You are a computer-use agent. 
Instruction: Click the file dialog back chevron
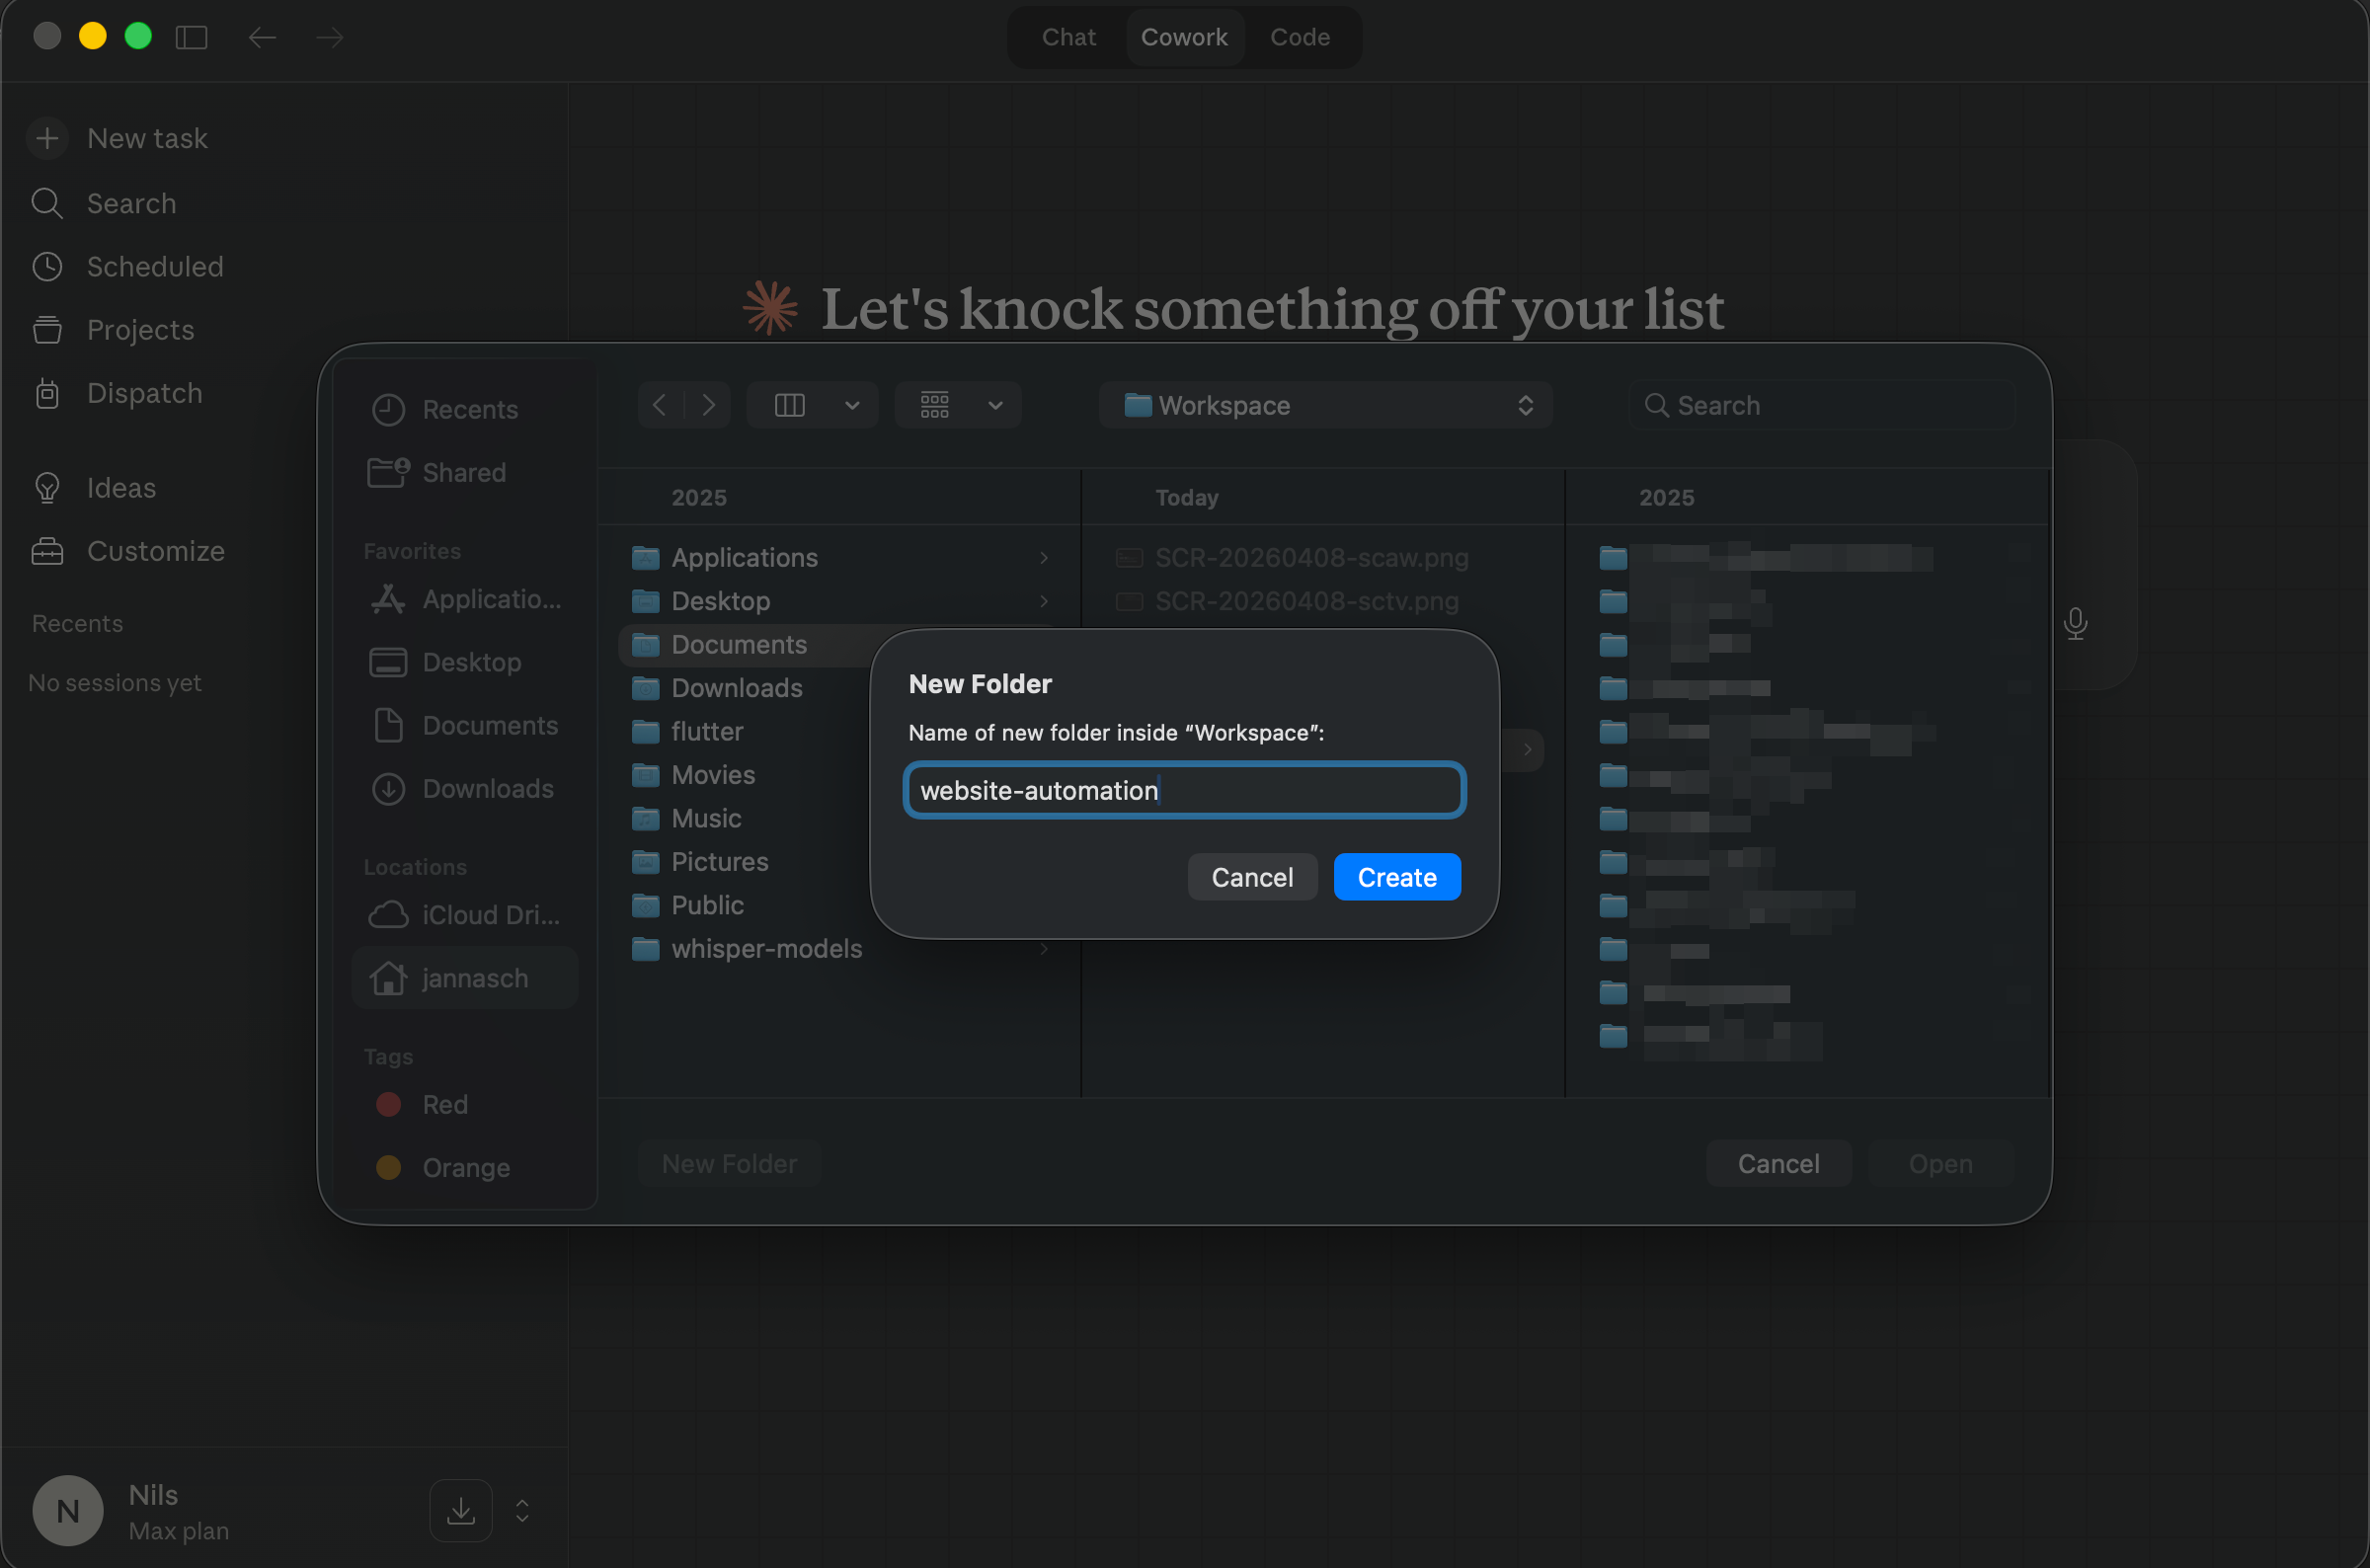[x=660, y=405]
